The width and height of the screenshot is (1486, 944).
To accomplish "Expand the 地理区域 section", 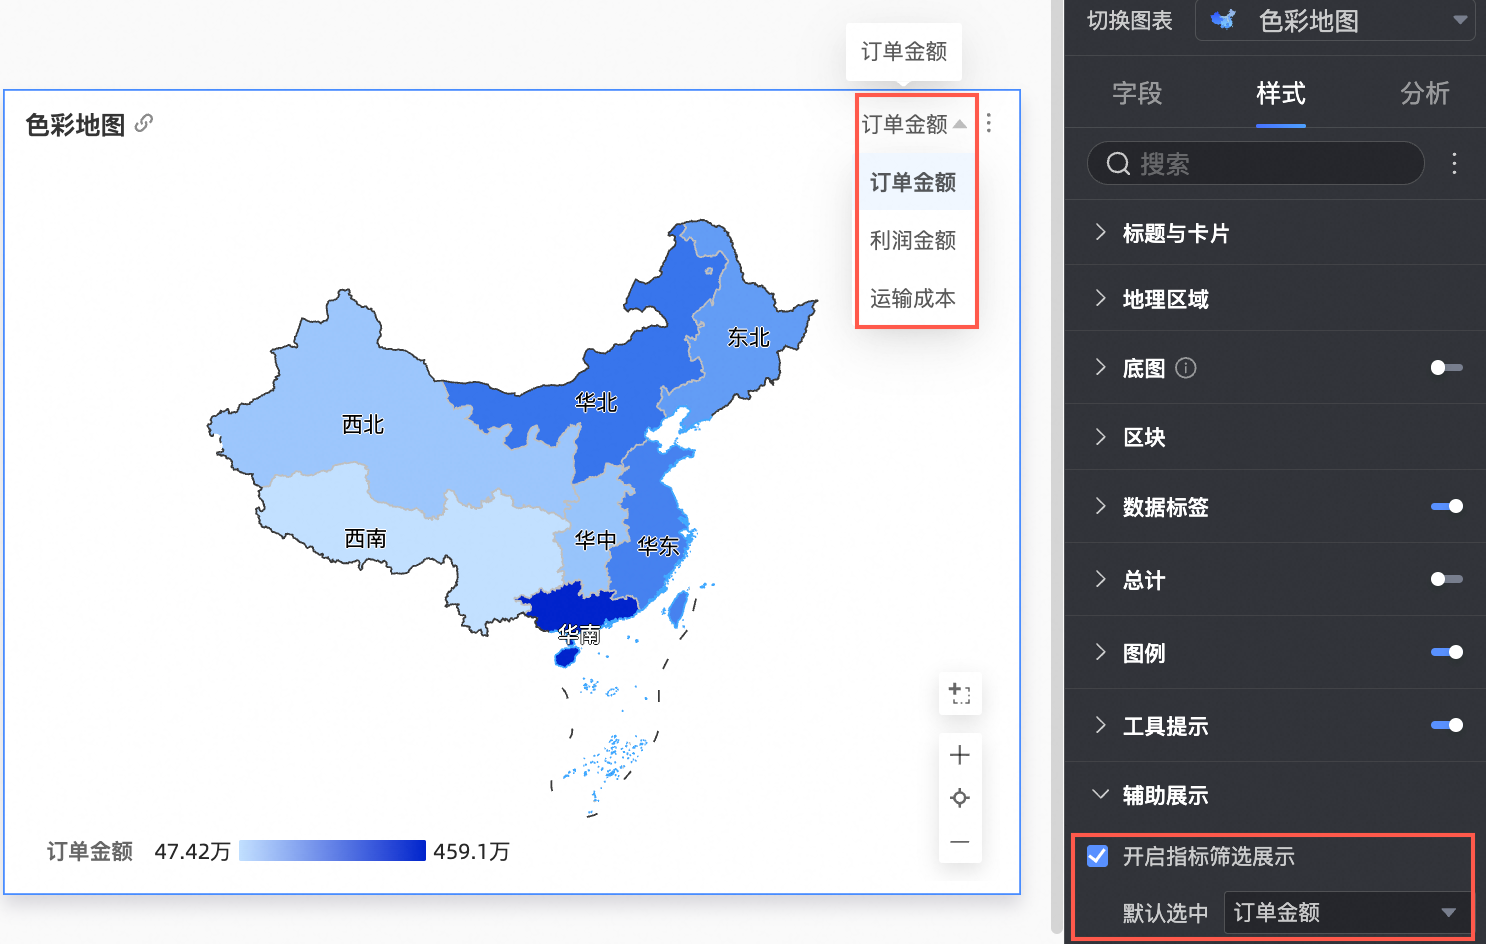I will point(1165,299).
